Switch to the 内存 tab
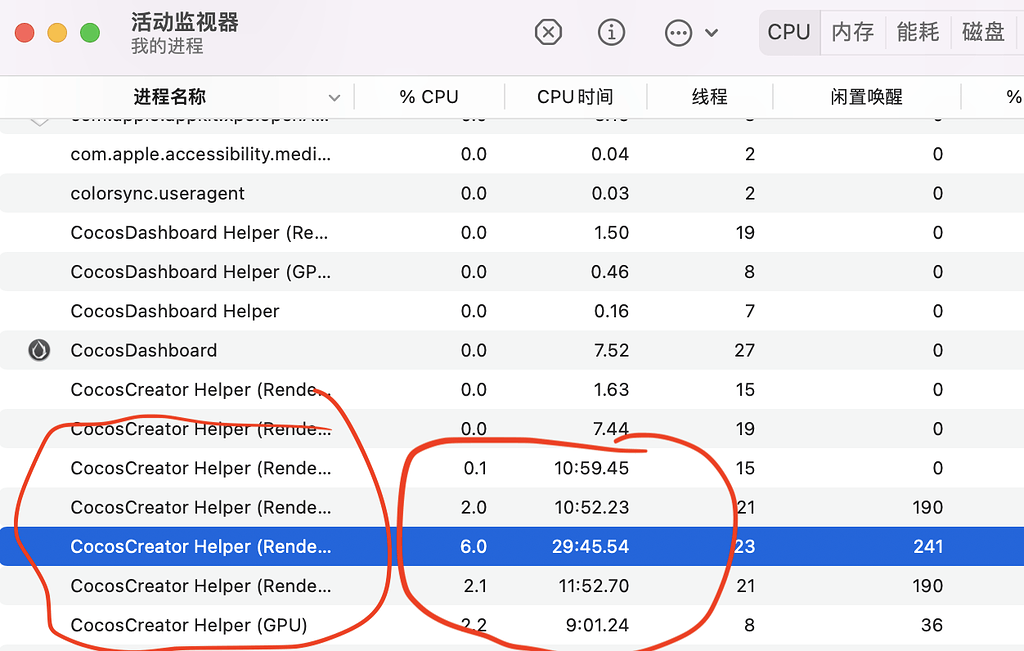Image resolution: width=1024 pixels, height=651 pixels. [853, 31]
